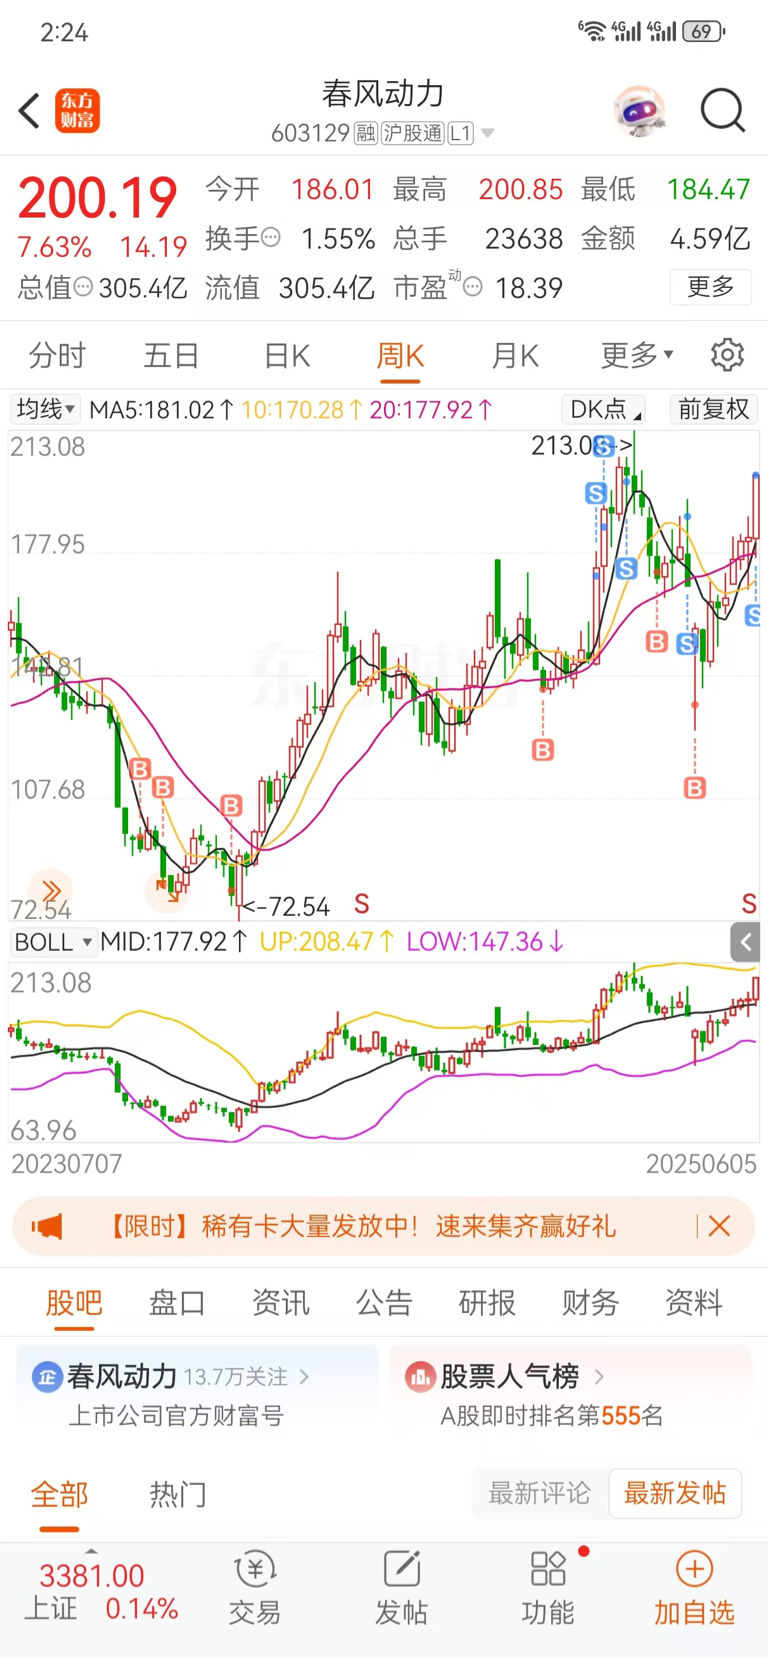Open the 限时 稀有卡 promotion banner
768x1658 pixels.
[x=384, y=1226]
